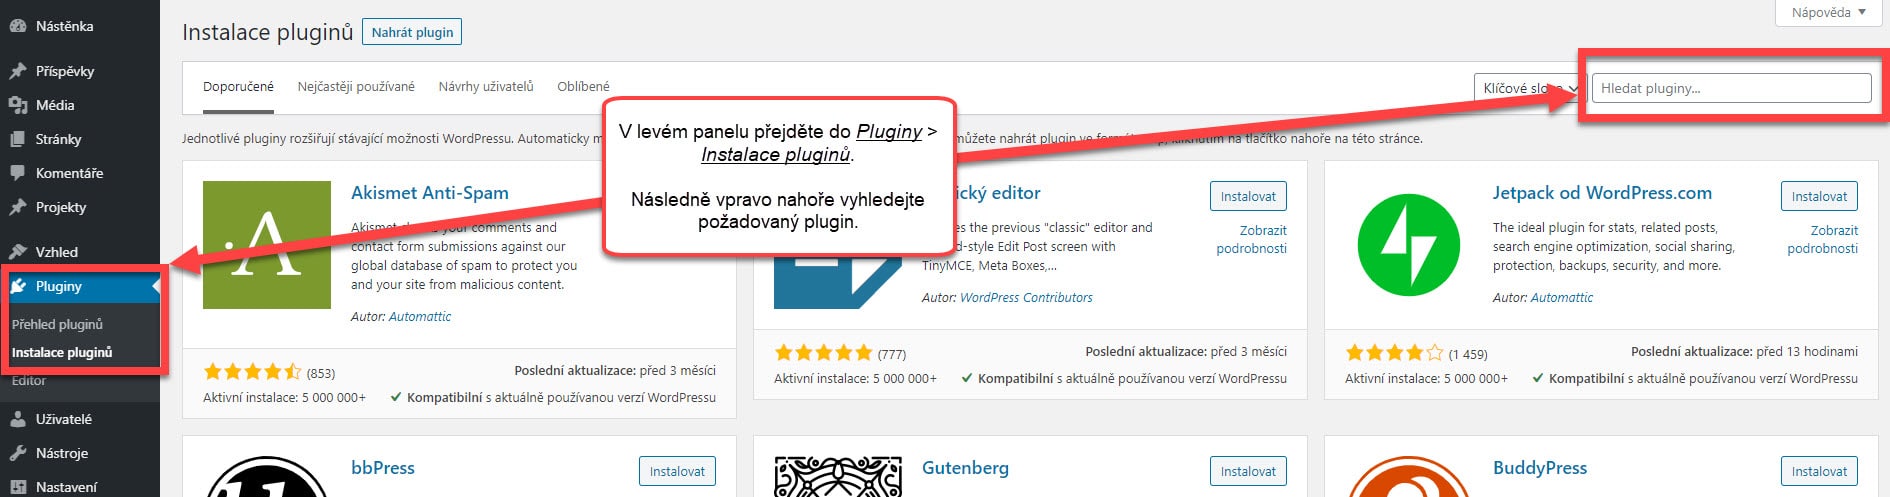Screen dimensions: 1890x497
Task: Open the BuddyPress title link
Action: (1540, 467)
